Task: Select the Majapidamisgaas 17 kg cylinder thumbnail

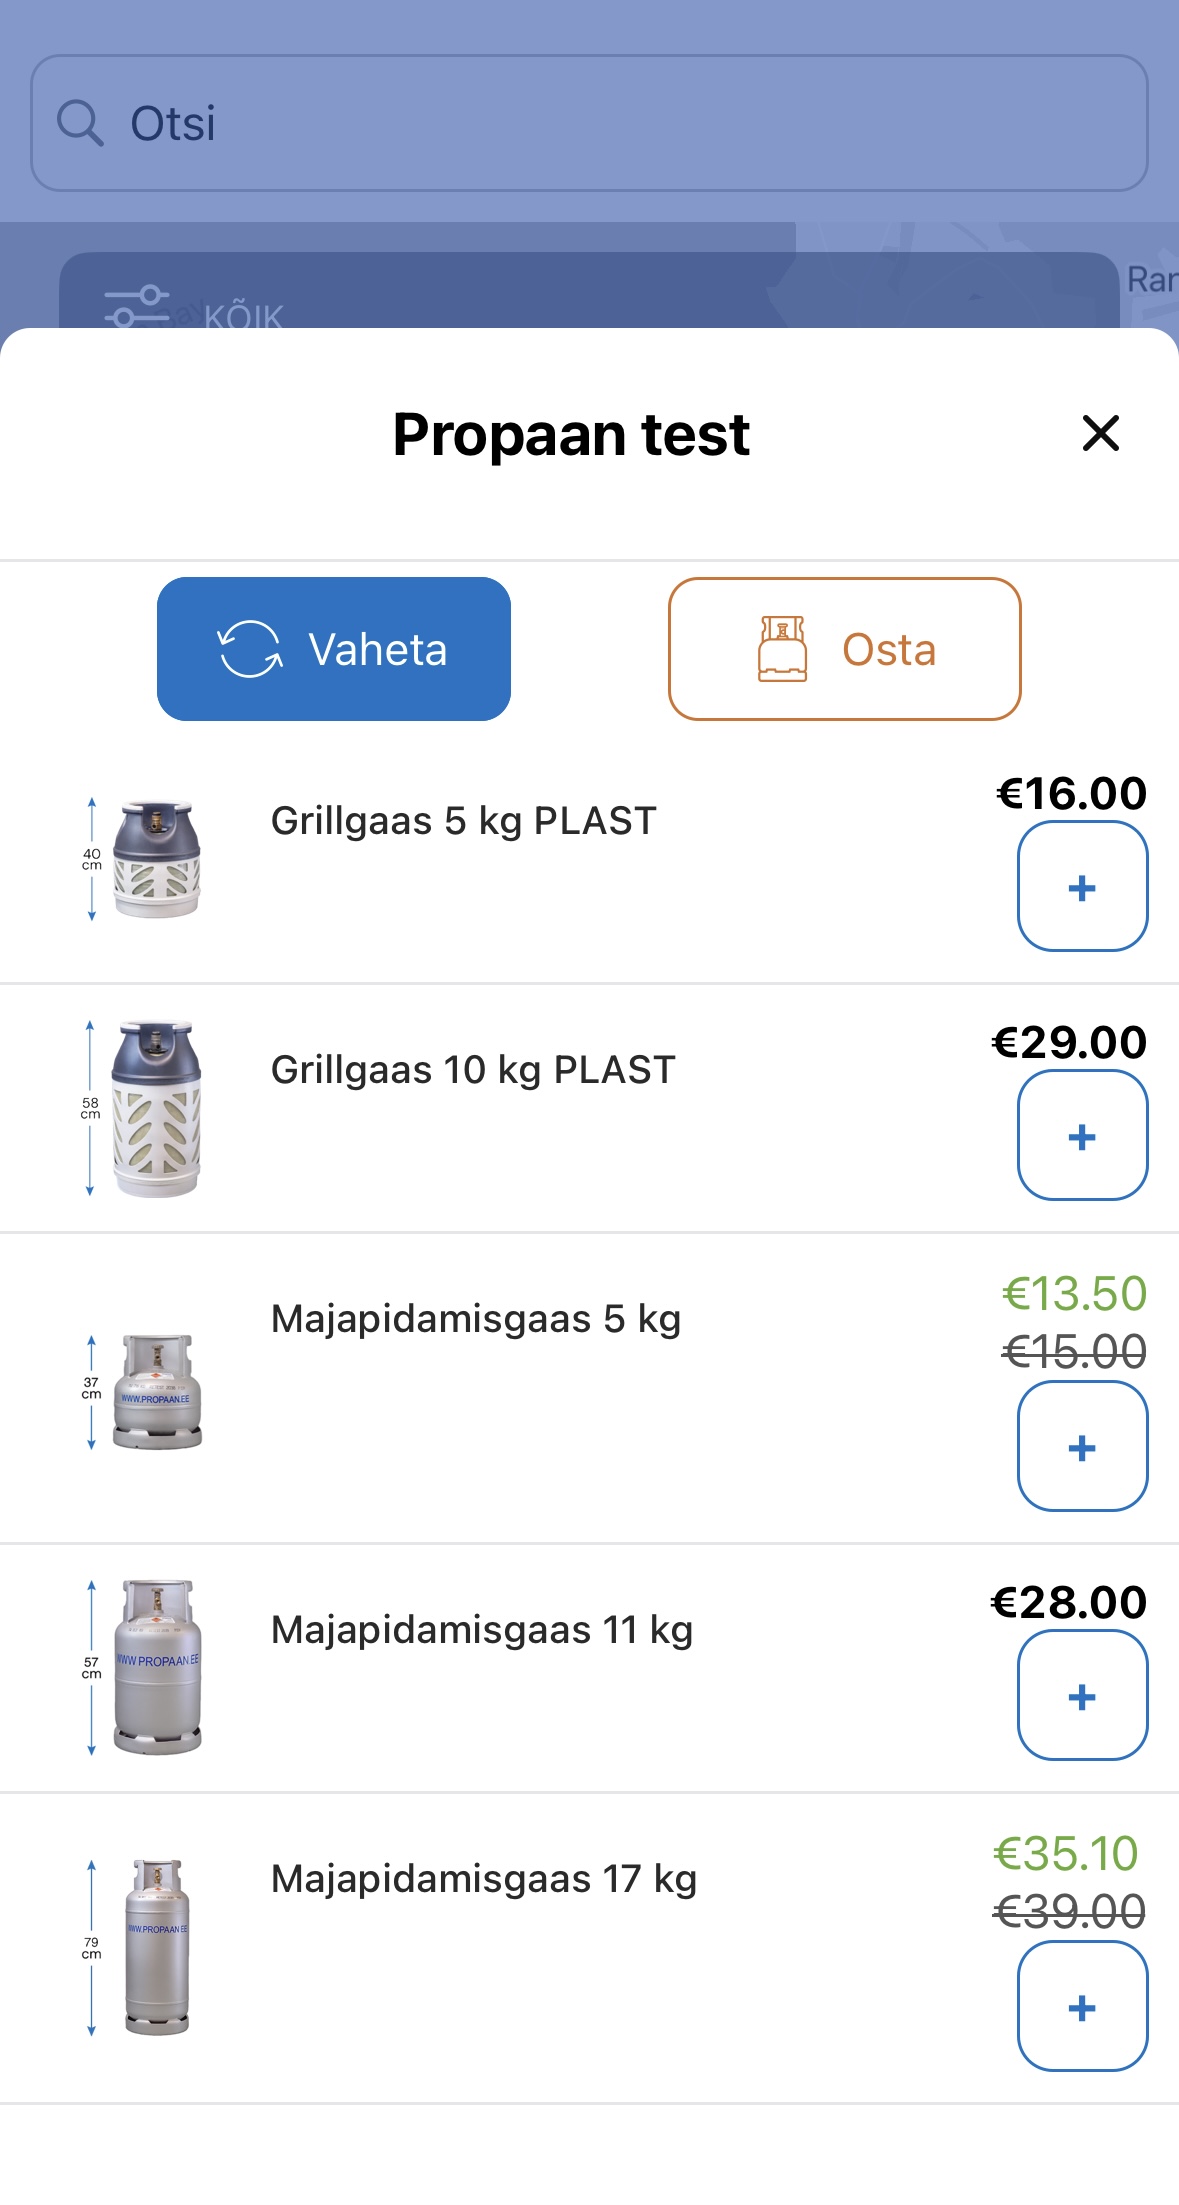Action: pos(157,1947)
